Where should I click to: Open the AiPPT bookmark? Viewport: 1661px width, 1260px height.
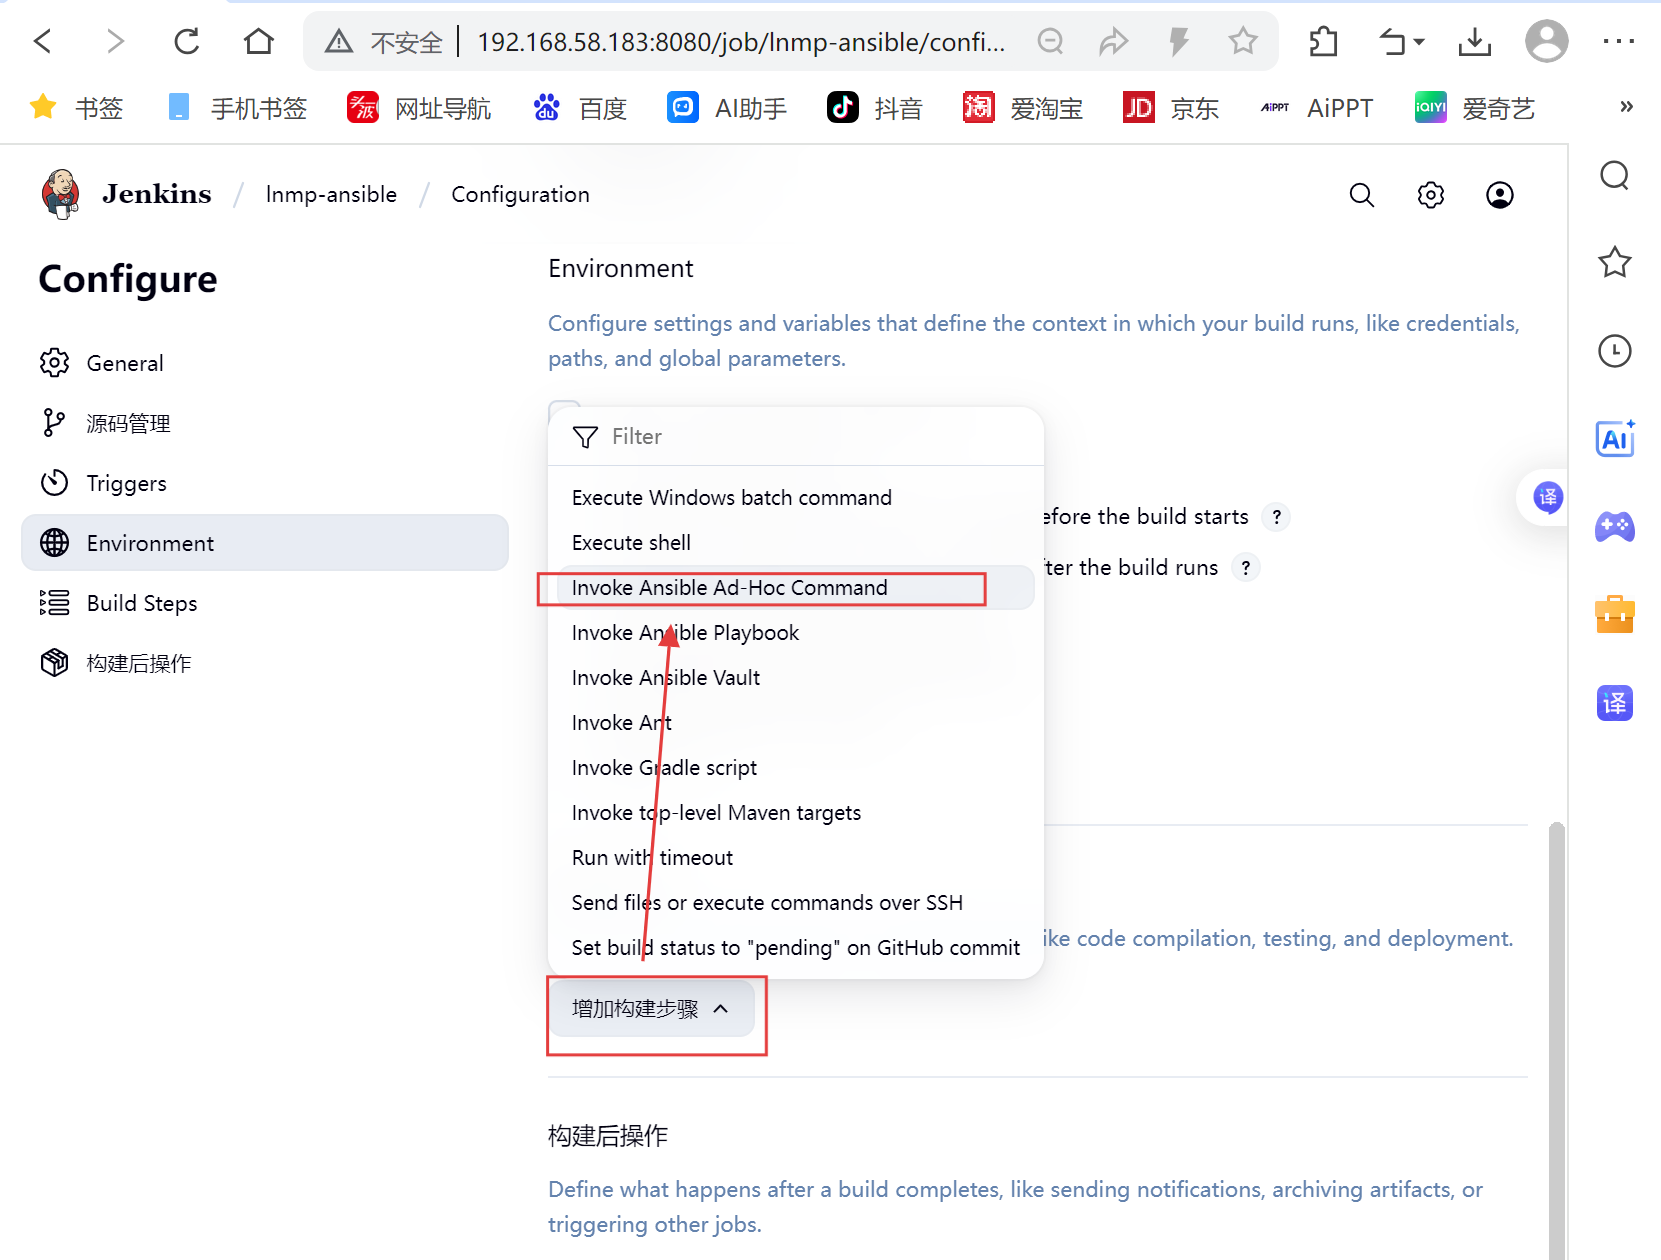pyautogui.click(x=1317, y=108)
